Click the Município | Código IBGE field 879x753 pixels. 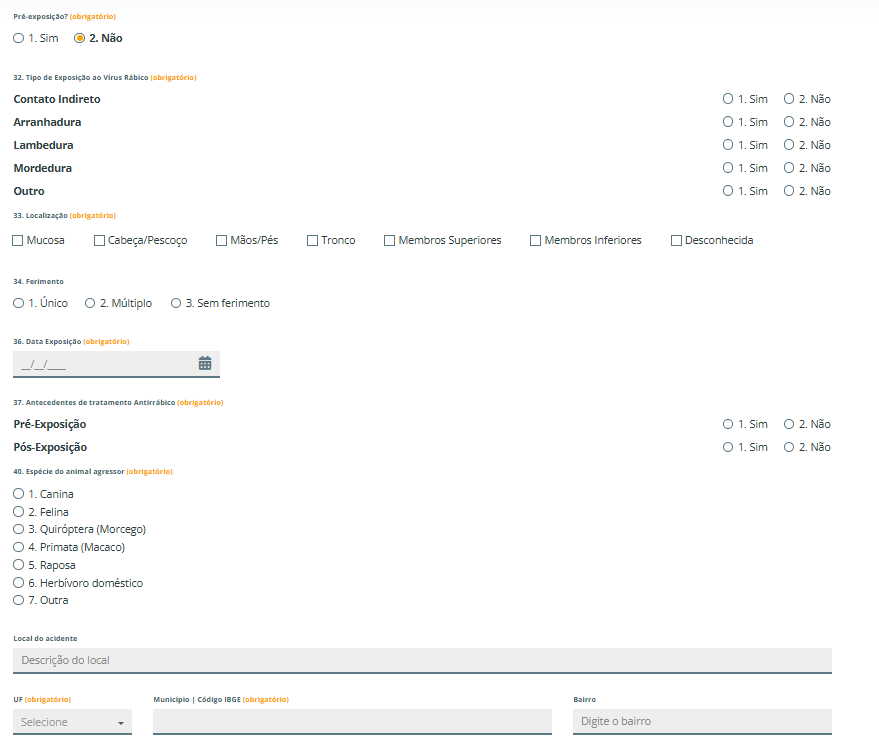point(352,722)
